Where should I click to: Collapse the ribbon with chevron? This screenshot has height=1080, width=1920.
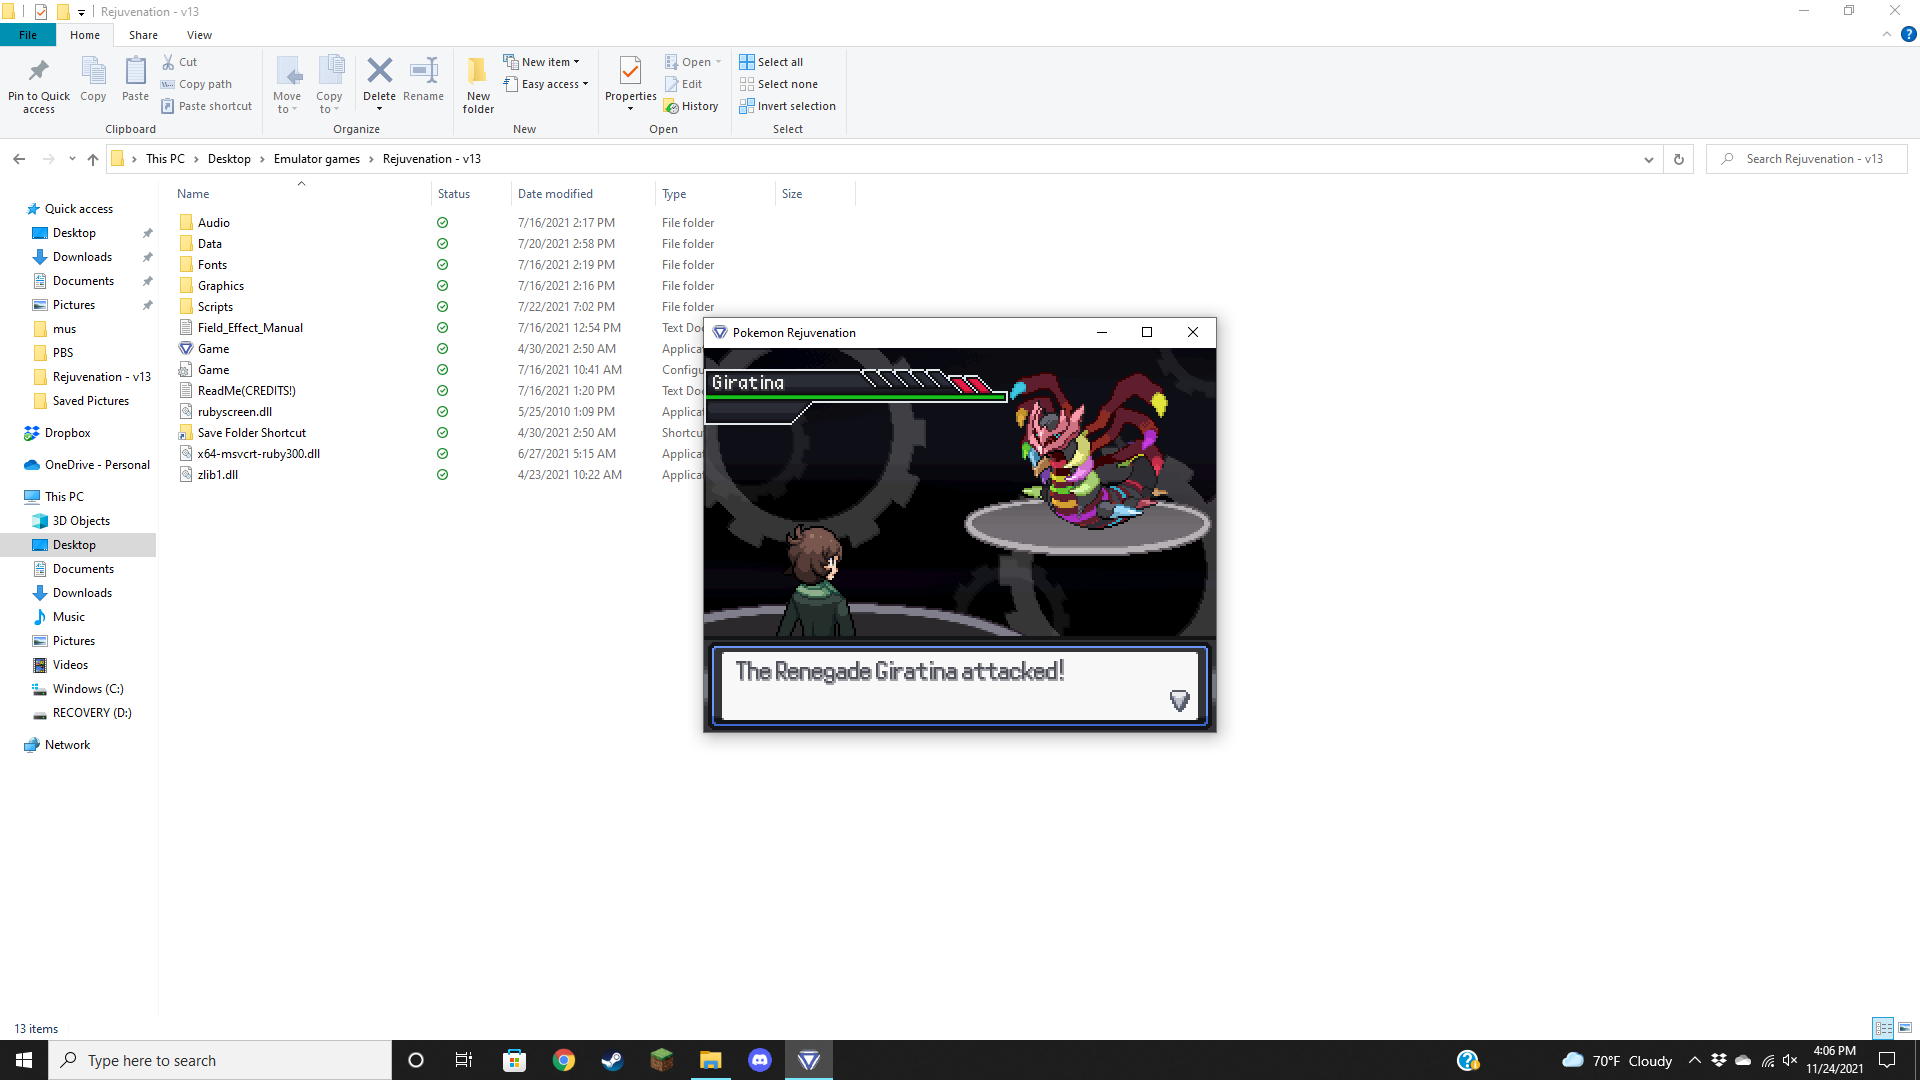point(1887,34)
